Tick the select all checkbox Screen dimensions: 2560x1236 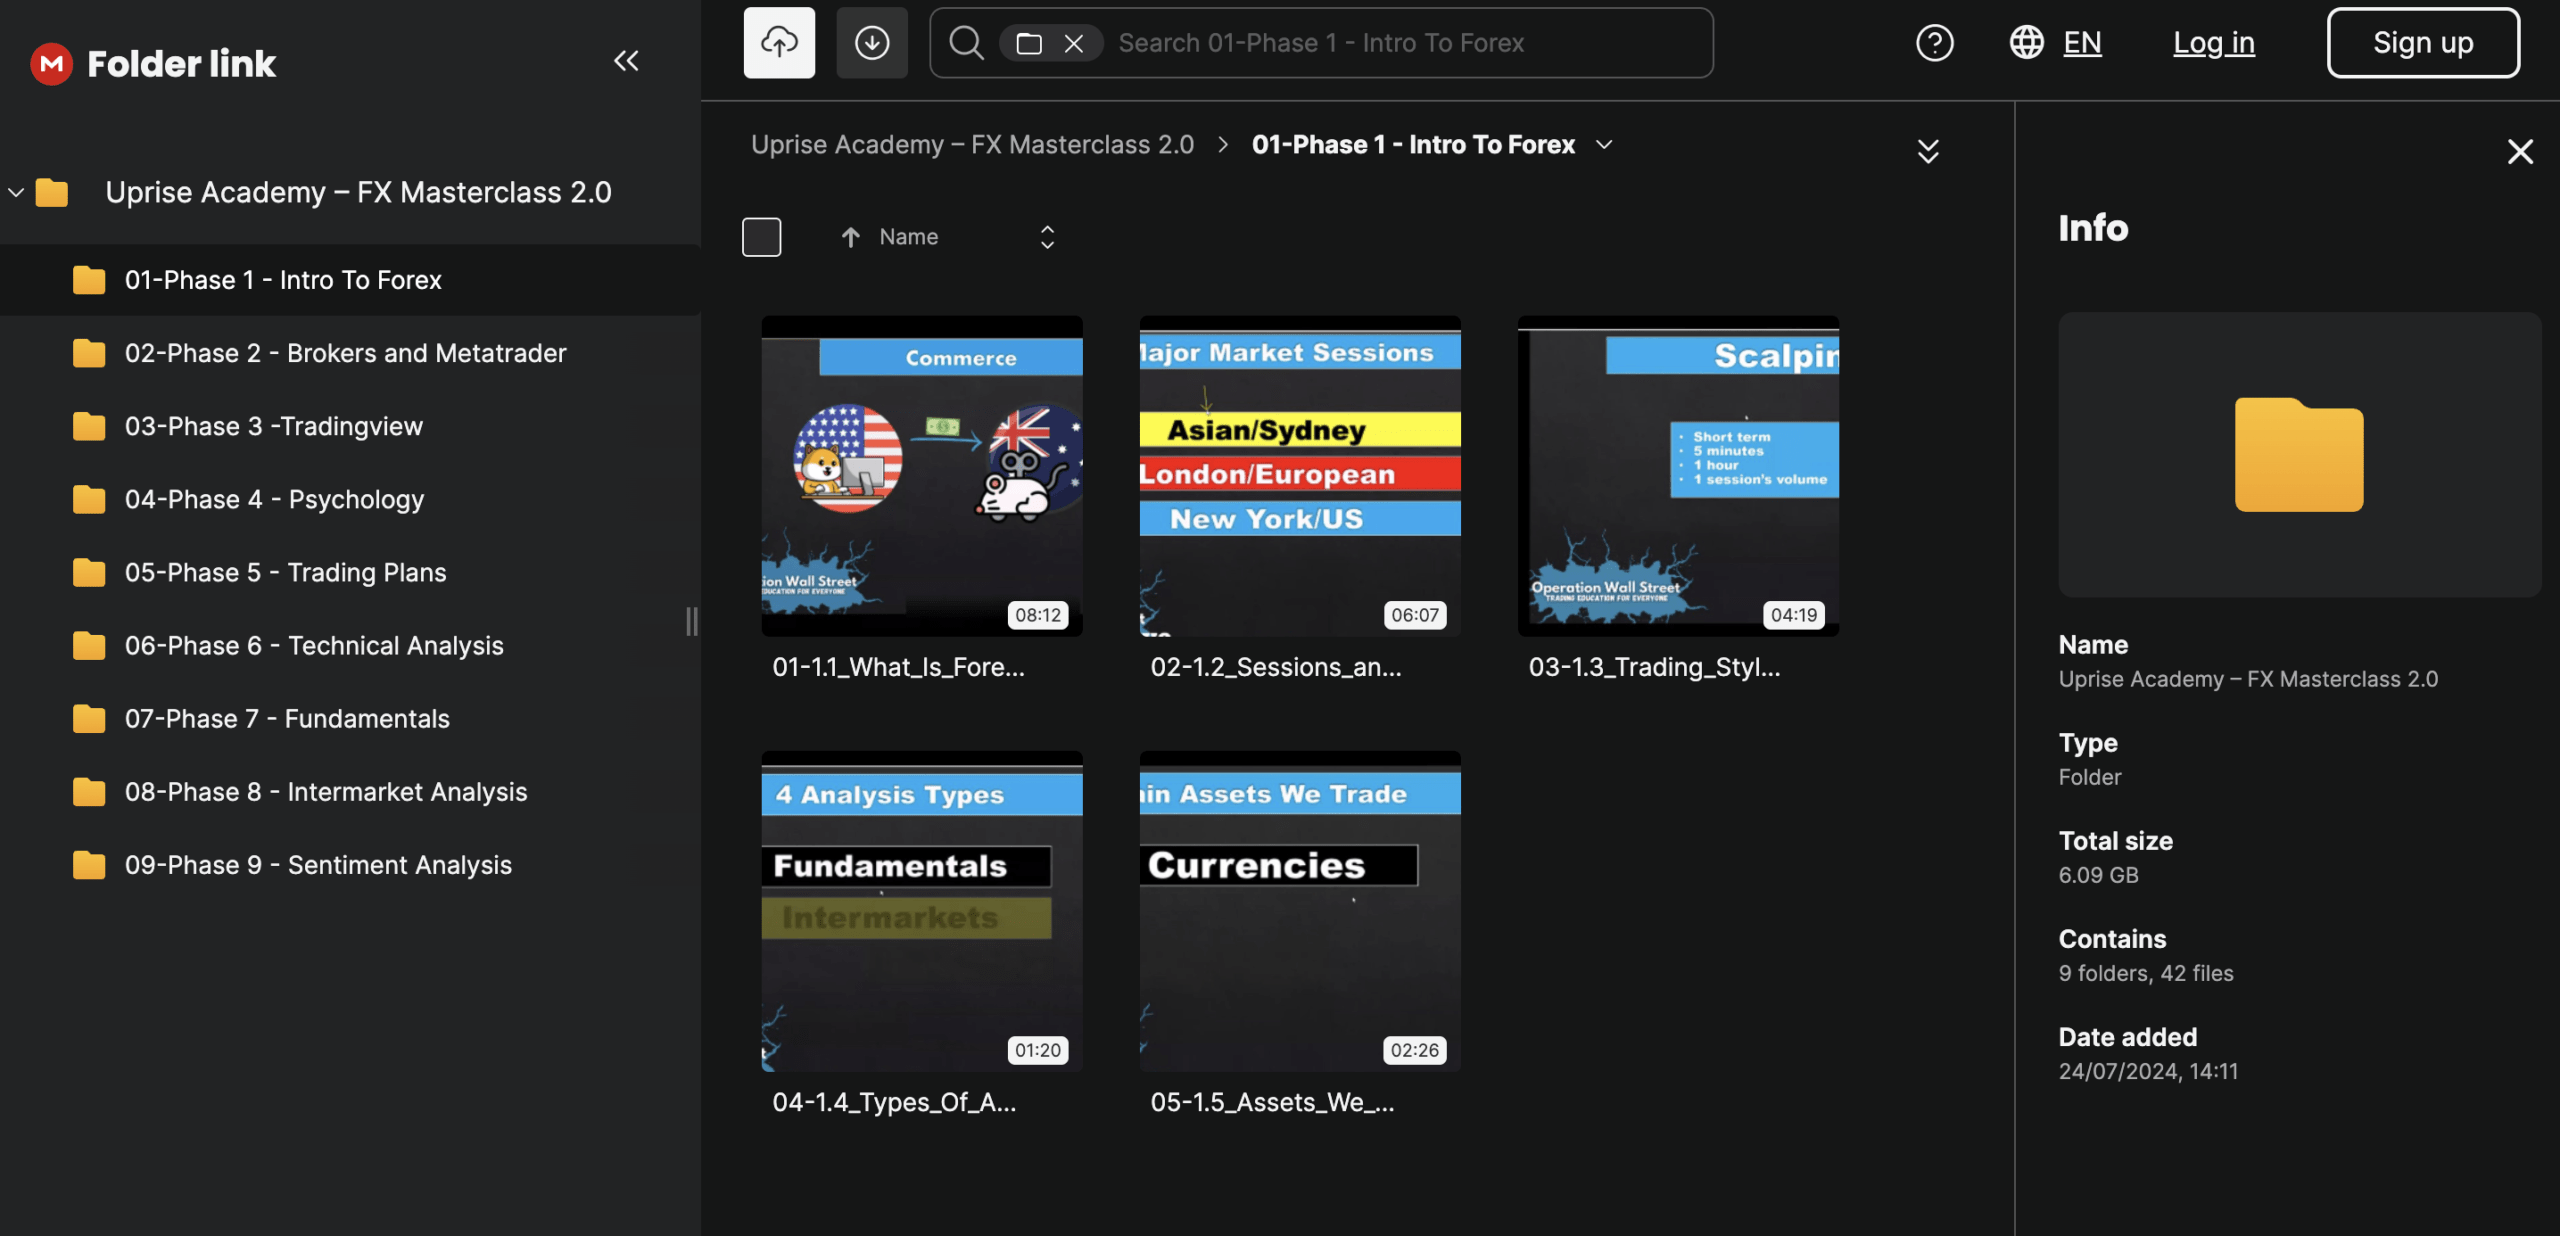(x=761, y=237)
